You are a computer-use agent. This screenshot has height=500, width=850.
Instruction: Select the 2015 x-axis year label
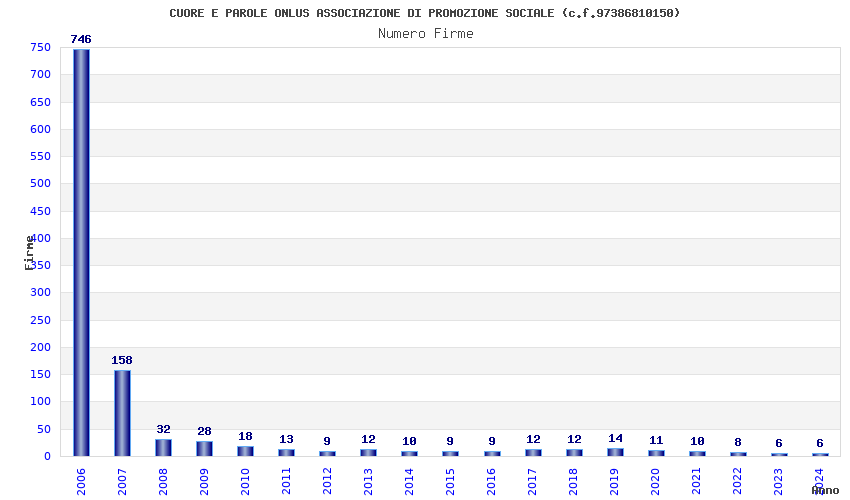[450, 482]
